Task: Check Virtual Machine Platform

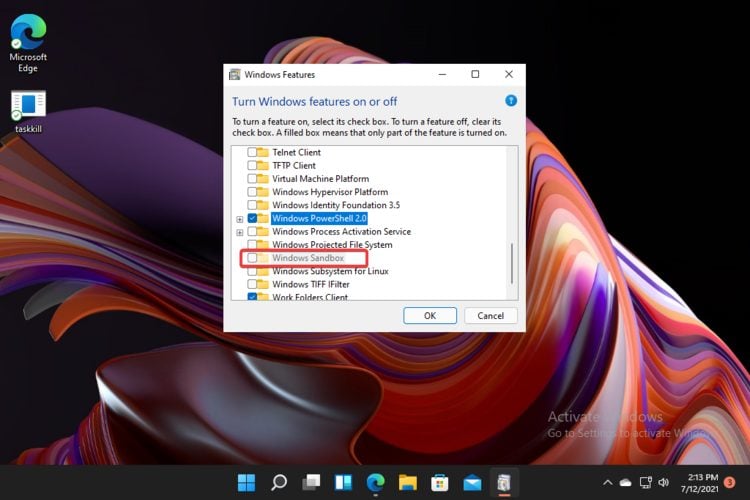Action: pyautogui.click(x=252, y=178)
